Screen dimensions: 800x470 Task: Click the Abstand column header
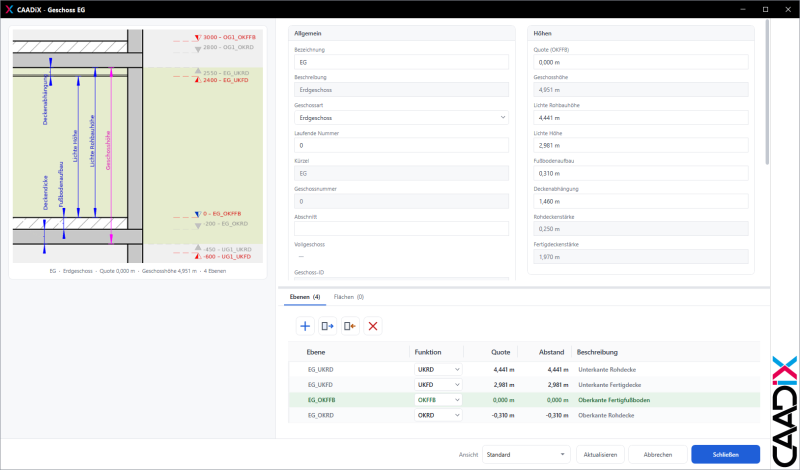point(552,352)
